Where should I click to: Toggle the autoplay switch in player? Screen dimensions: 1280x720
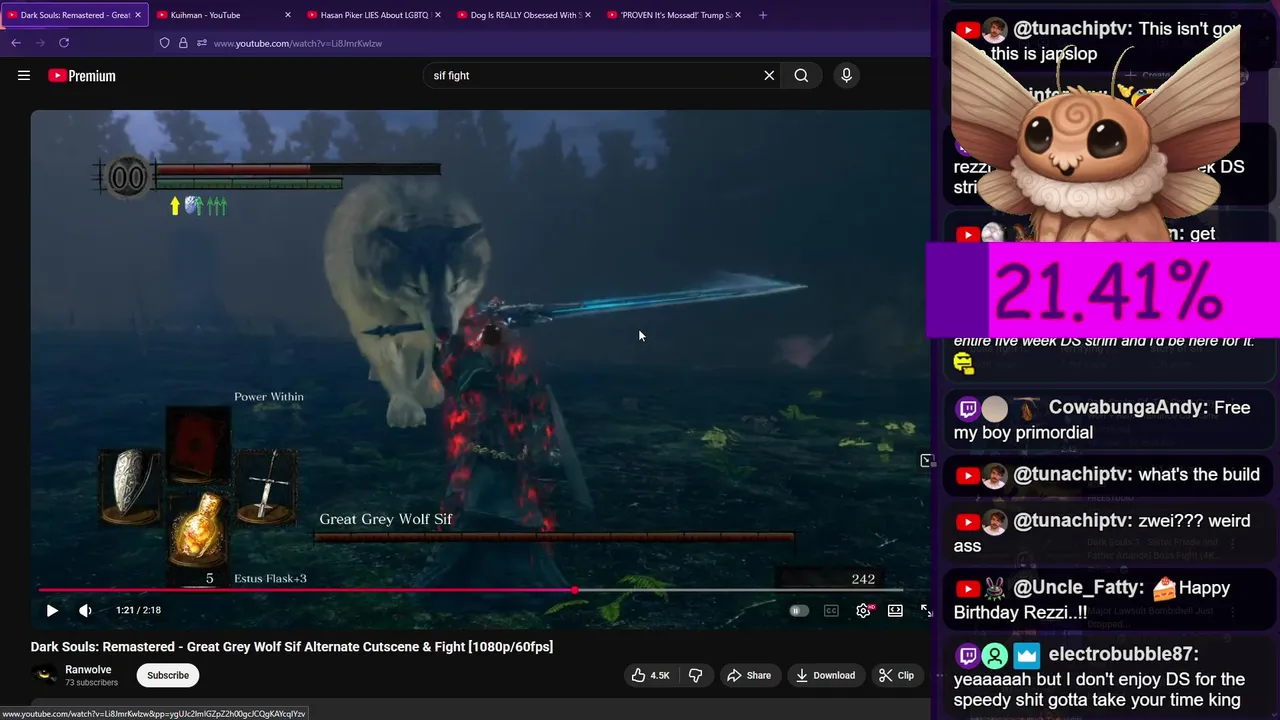(x=798, y=610)
